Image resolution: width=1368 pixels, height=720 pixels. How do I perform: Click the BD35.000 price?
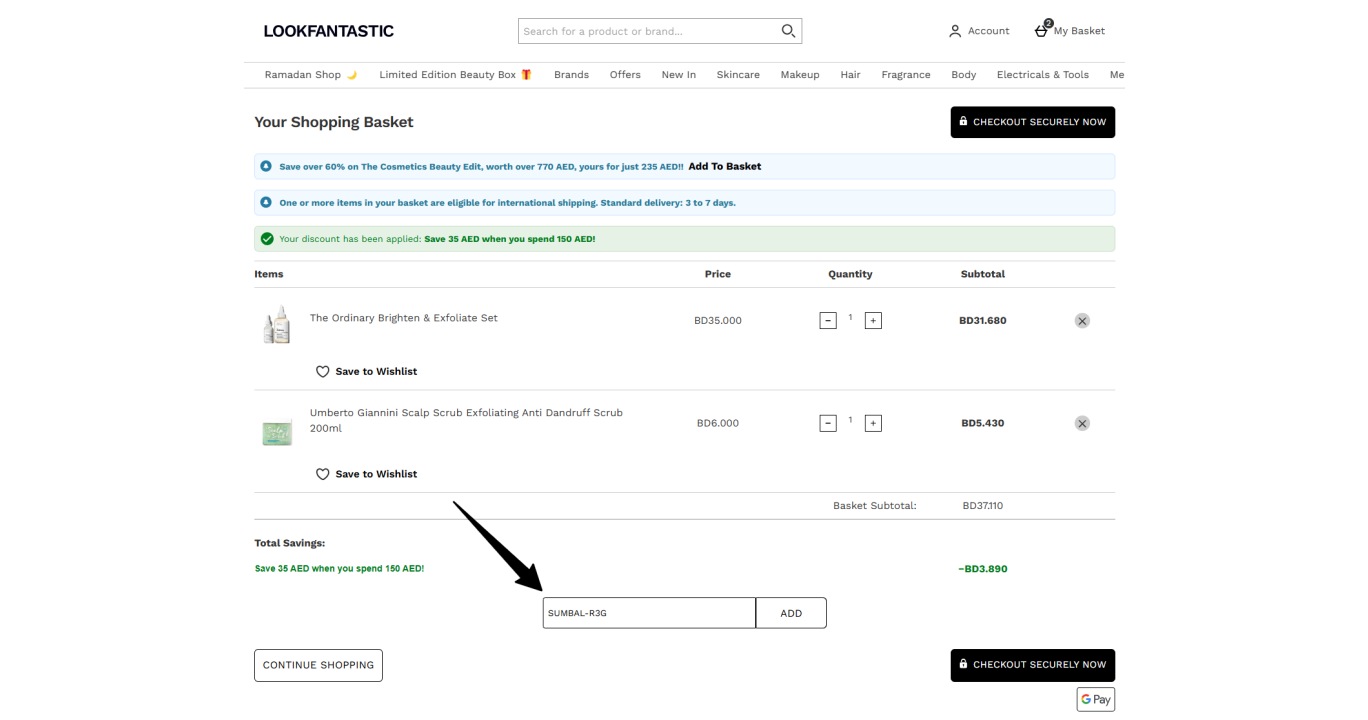[718, 321]
